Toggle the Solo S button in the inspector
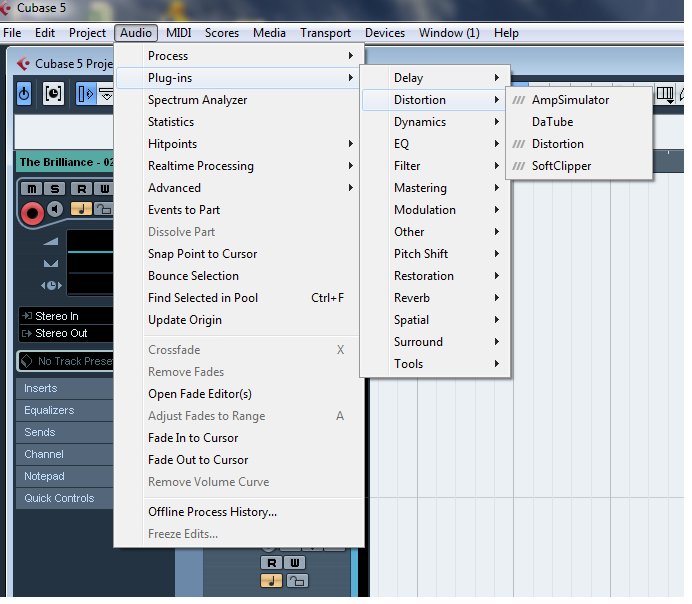The image size is (692, 604). point(55,189)
